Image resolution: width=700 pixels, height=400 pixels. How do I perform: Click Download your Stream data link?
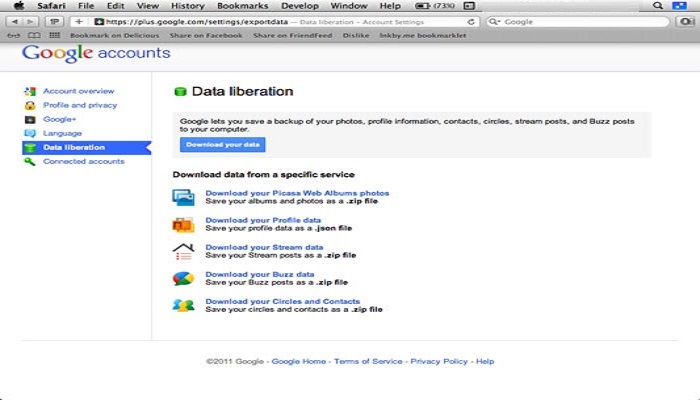pyautogui.click(x=264, y=247)
